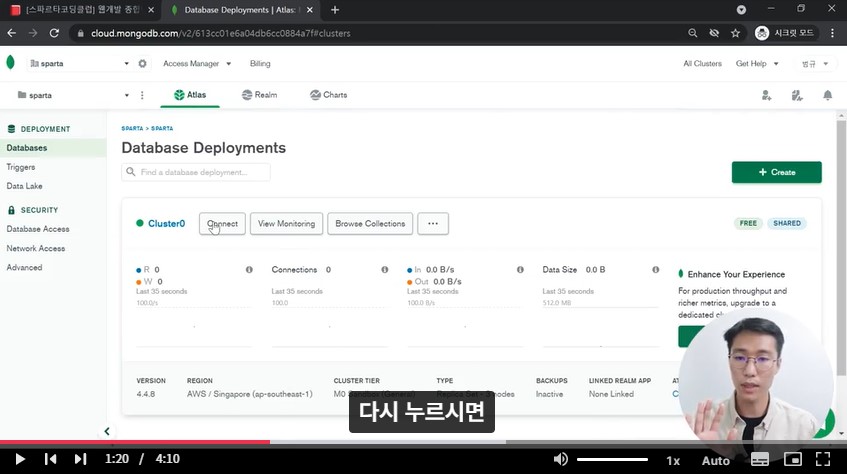Adjust the volume slider

coord(612,459)
